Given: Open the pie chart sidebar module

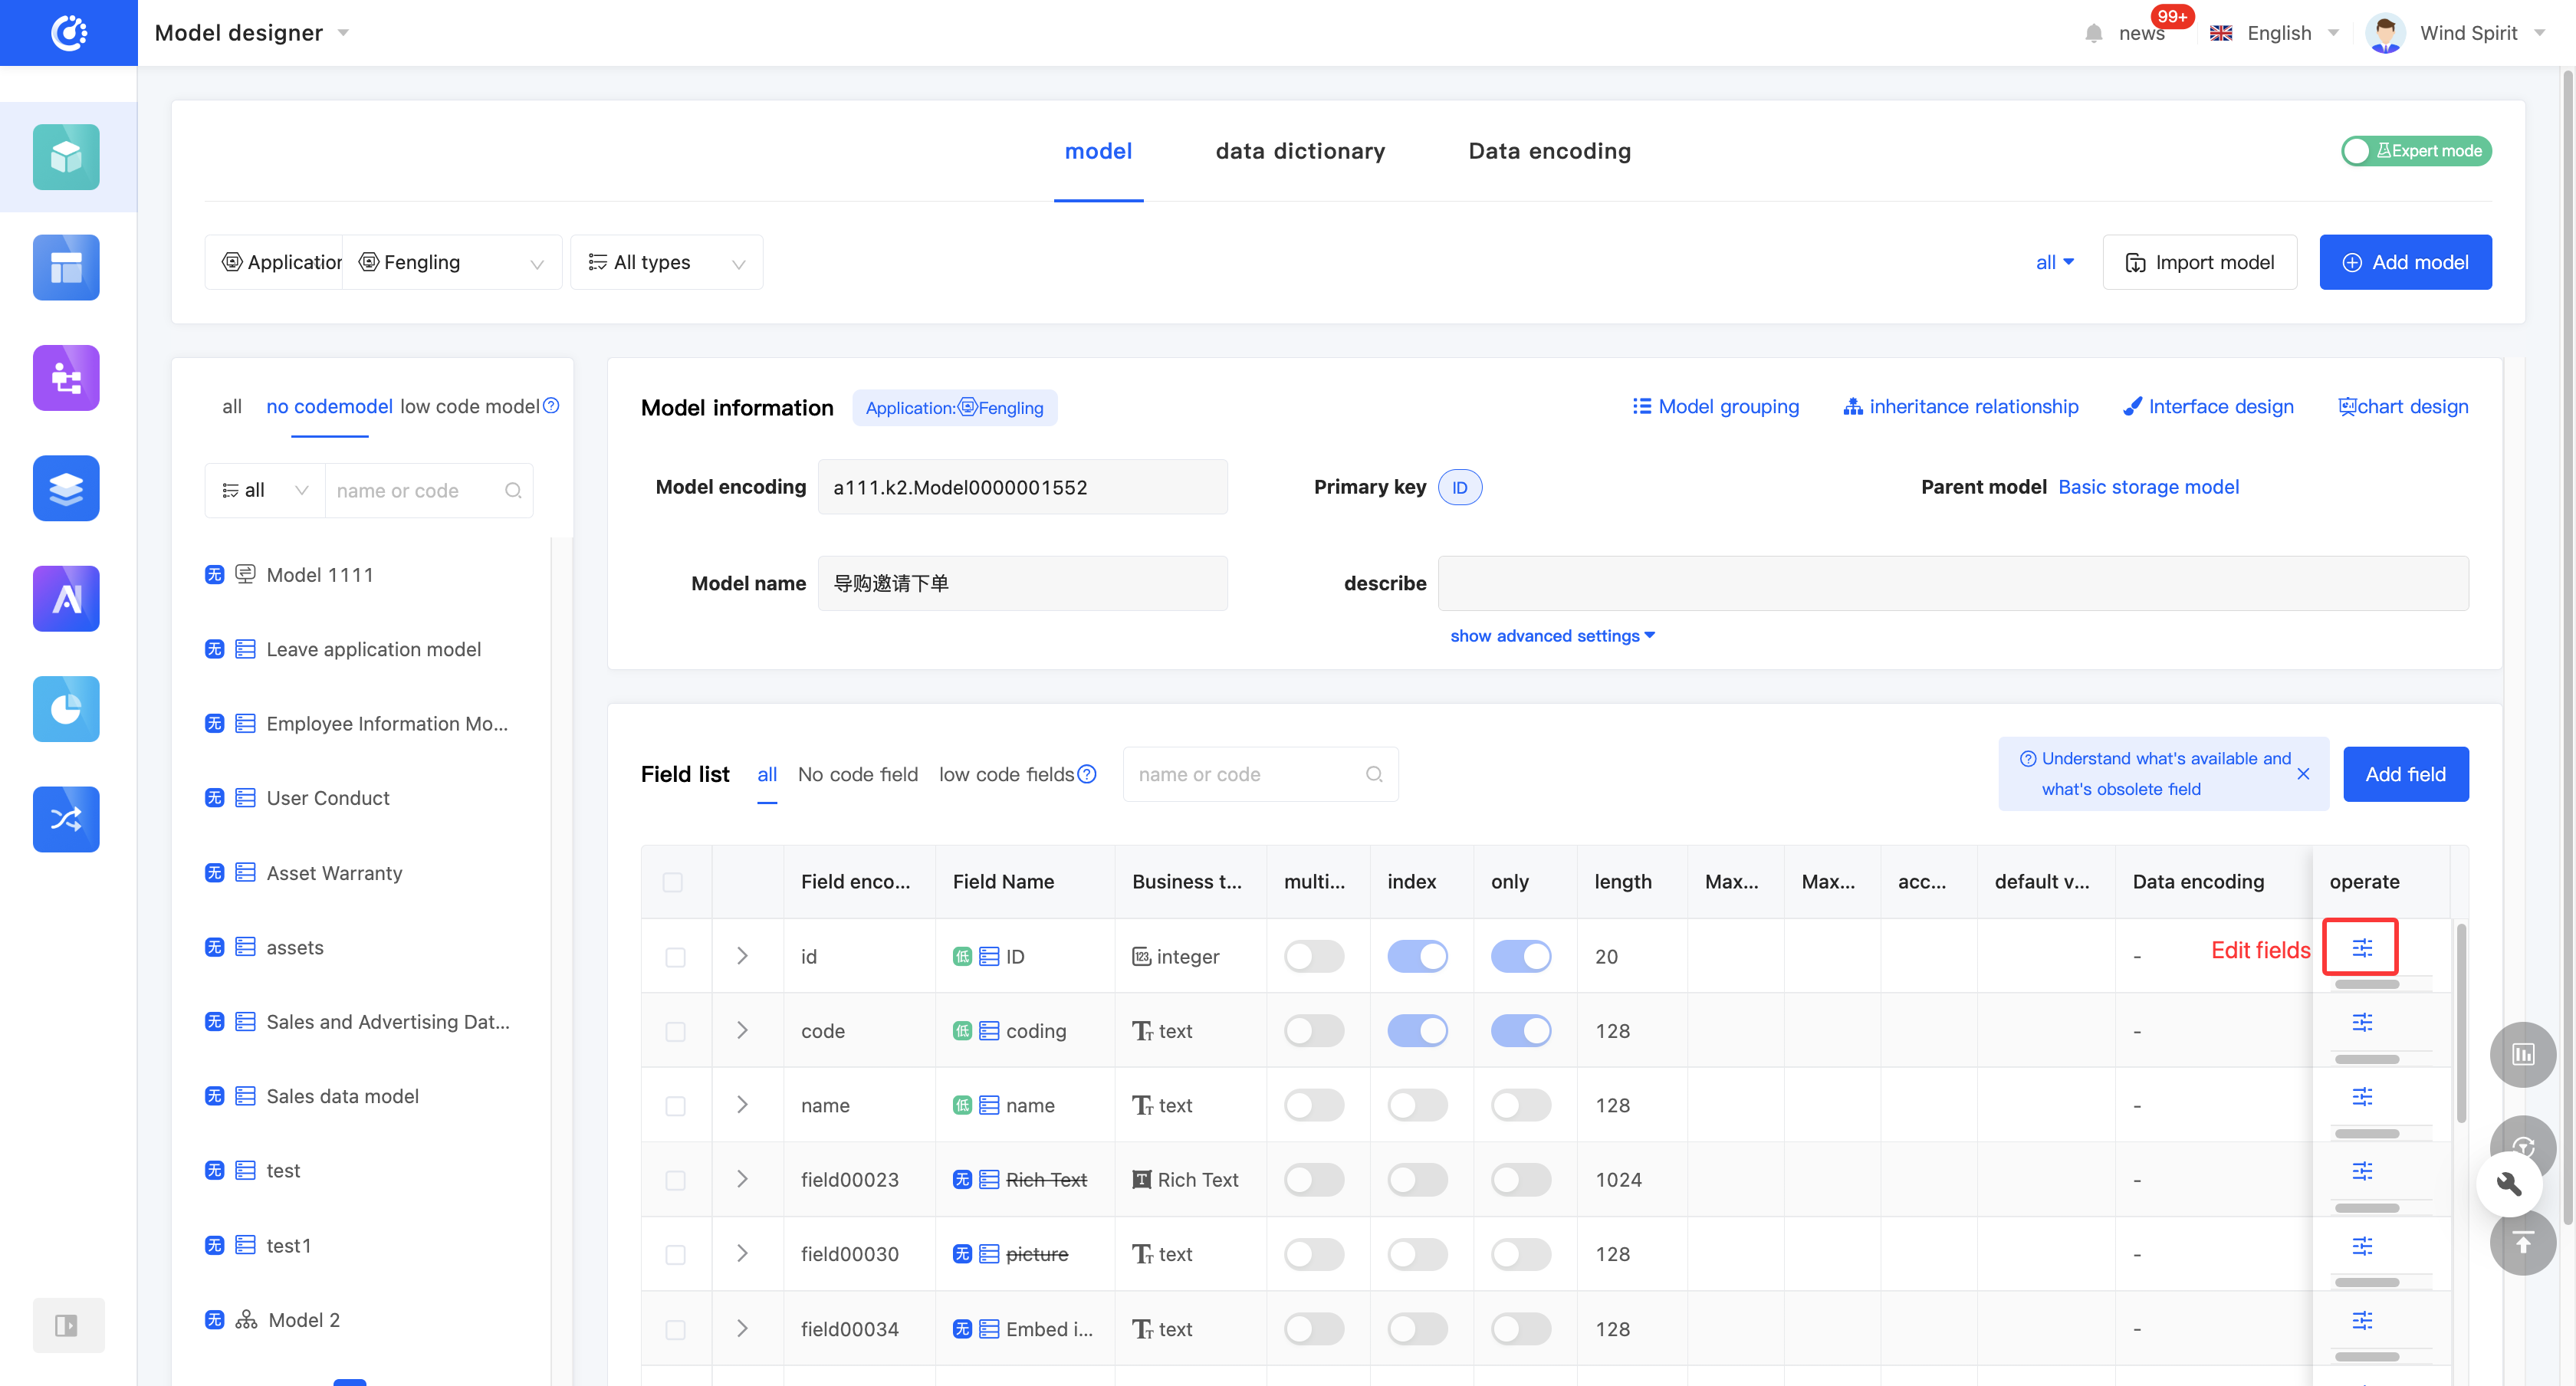Looking at the screenshot, I should pos(66,709).
